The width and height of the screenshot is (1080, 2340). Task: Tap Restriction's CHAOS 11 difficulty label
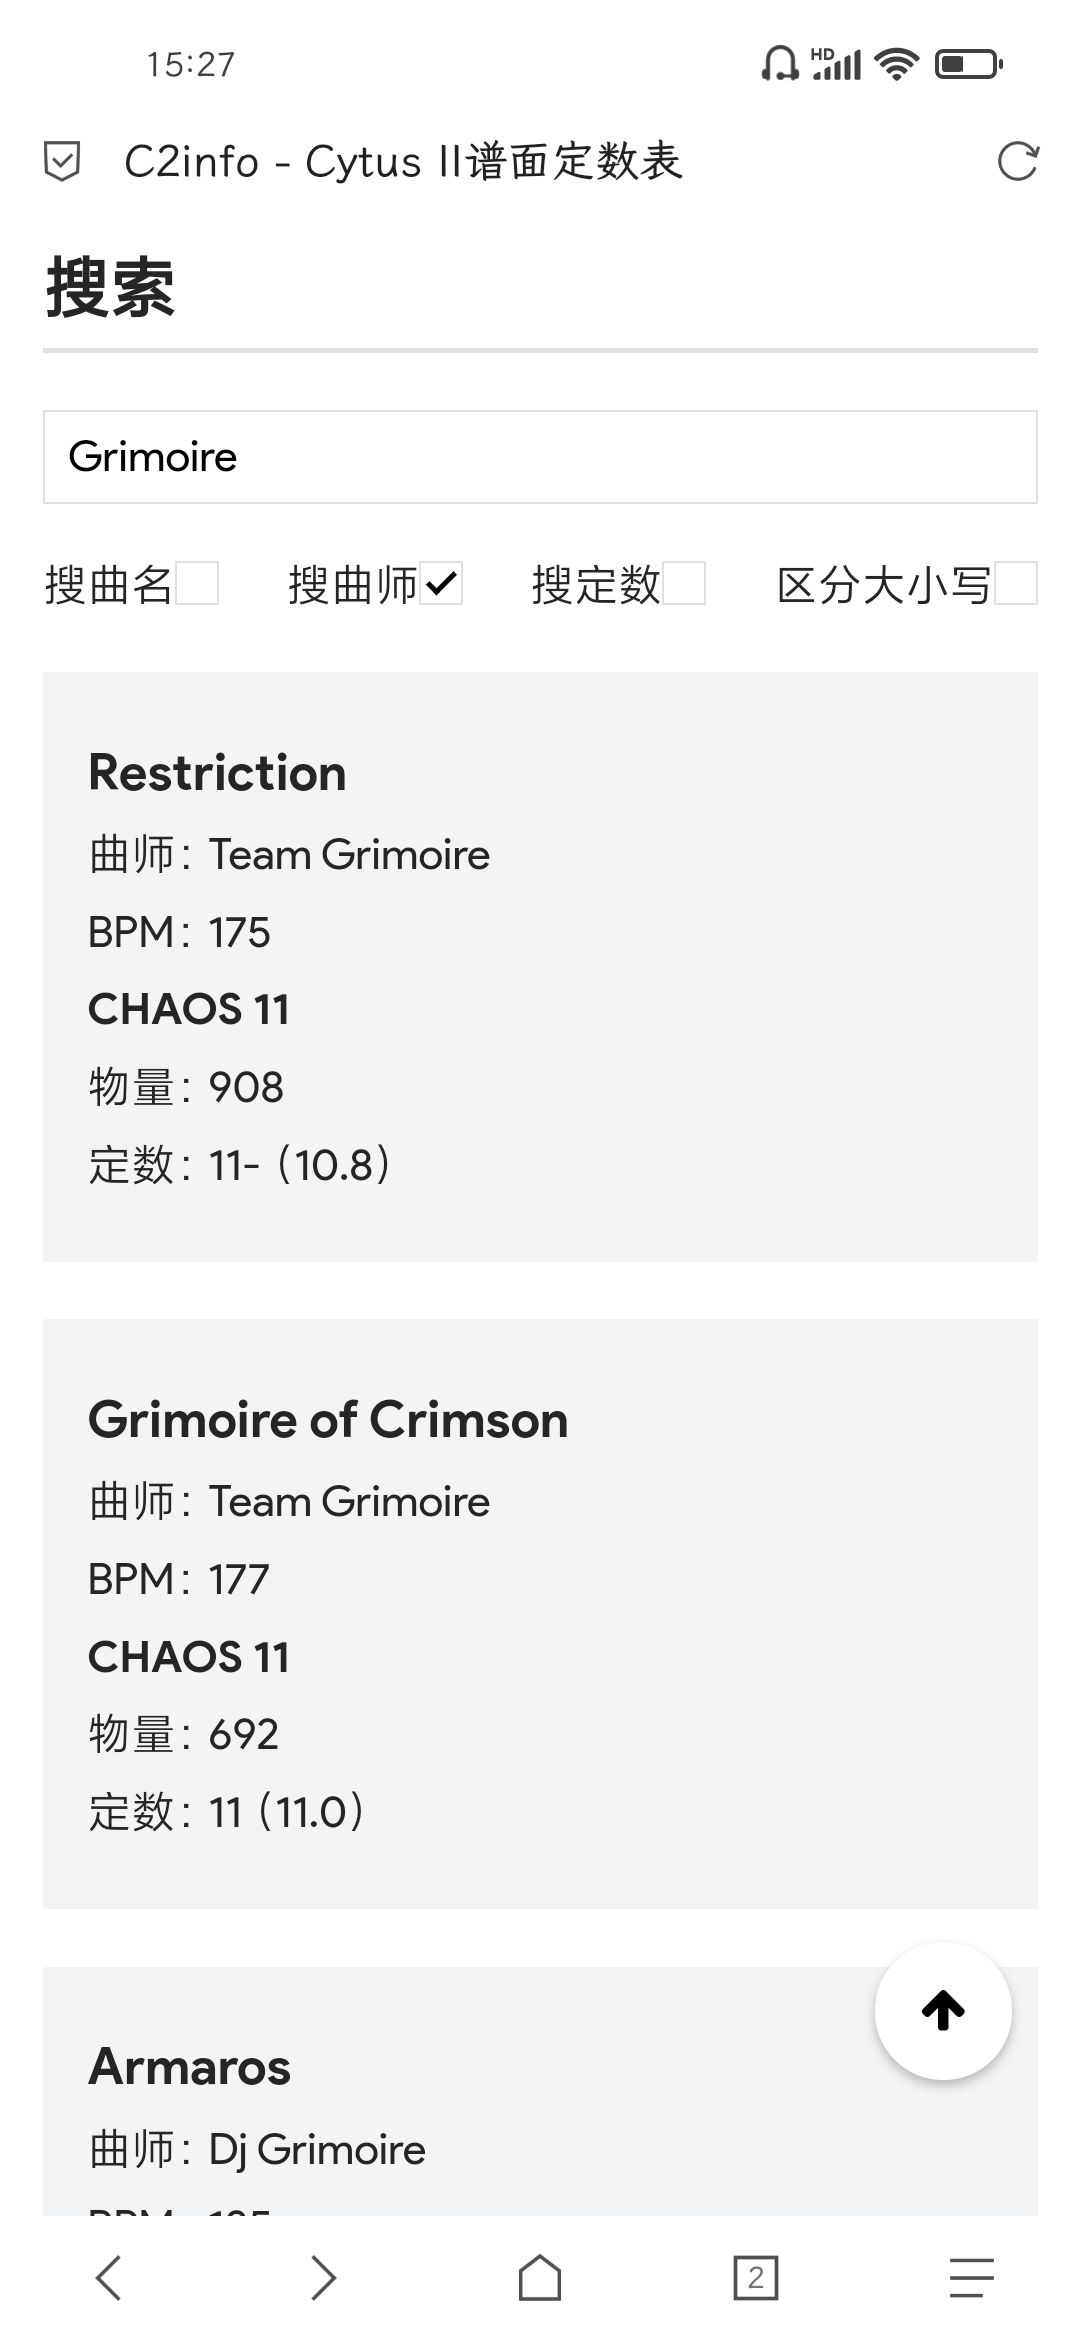(x=189, y=1009)
